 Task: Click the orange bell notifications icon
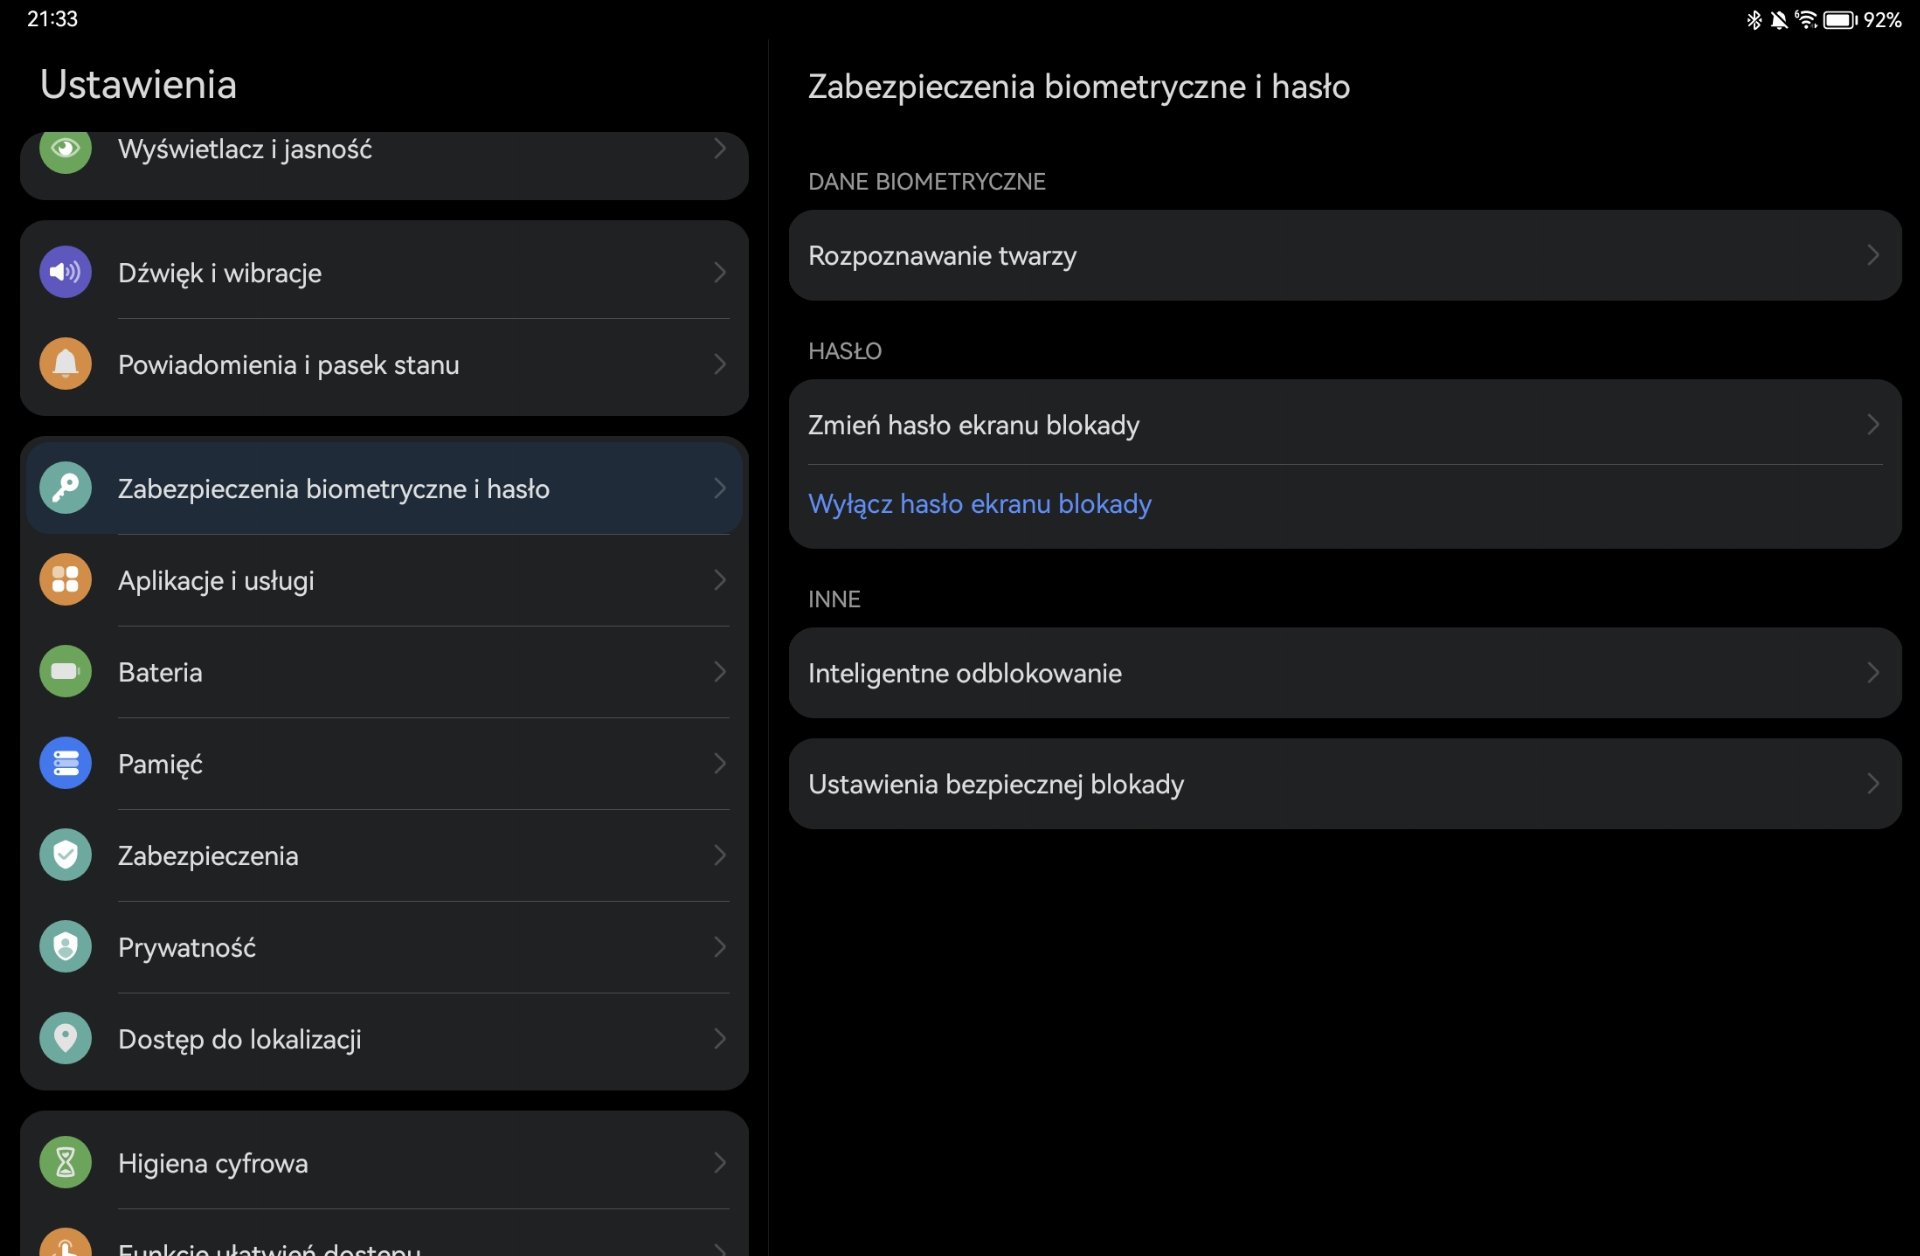pyautogui.click(x=65, y=364)
